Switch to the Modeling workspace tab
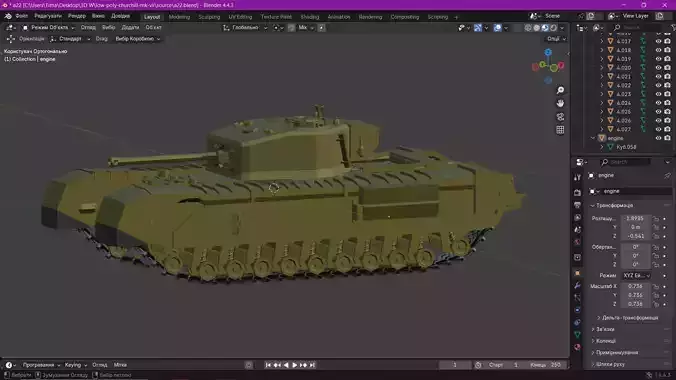 [179, 17]
